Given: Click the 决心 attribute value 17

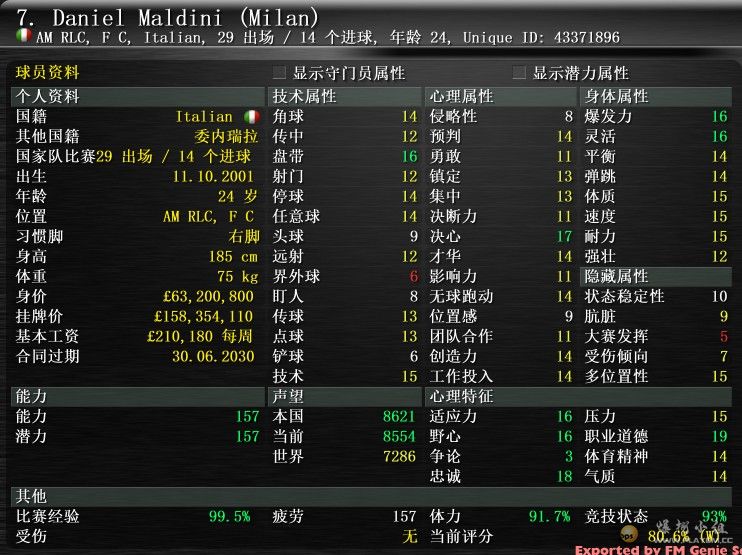Looking at the screenshot, I should tap(564, 237).
